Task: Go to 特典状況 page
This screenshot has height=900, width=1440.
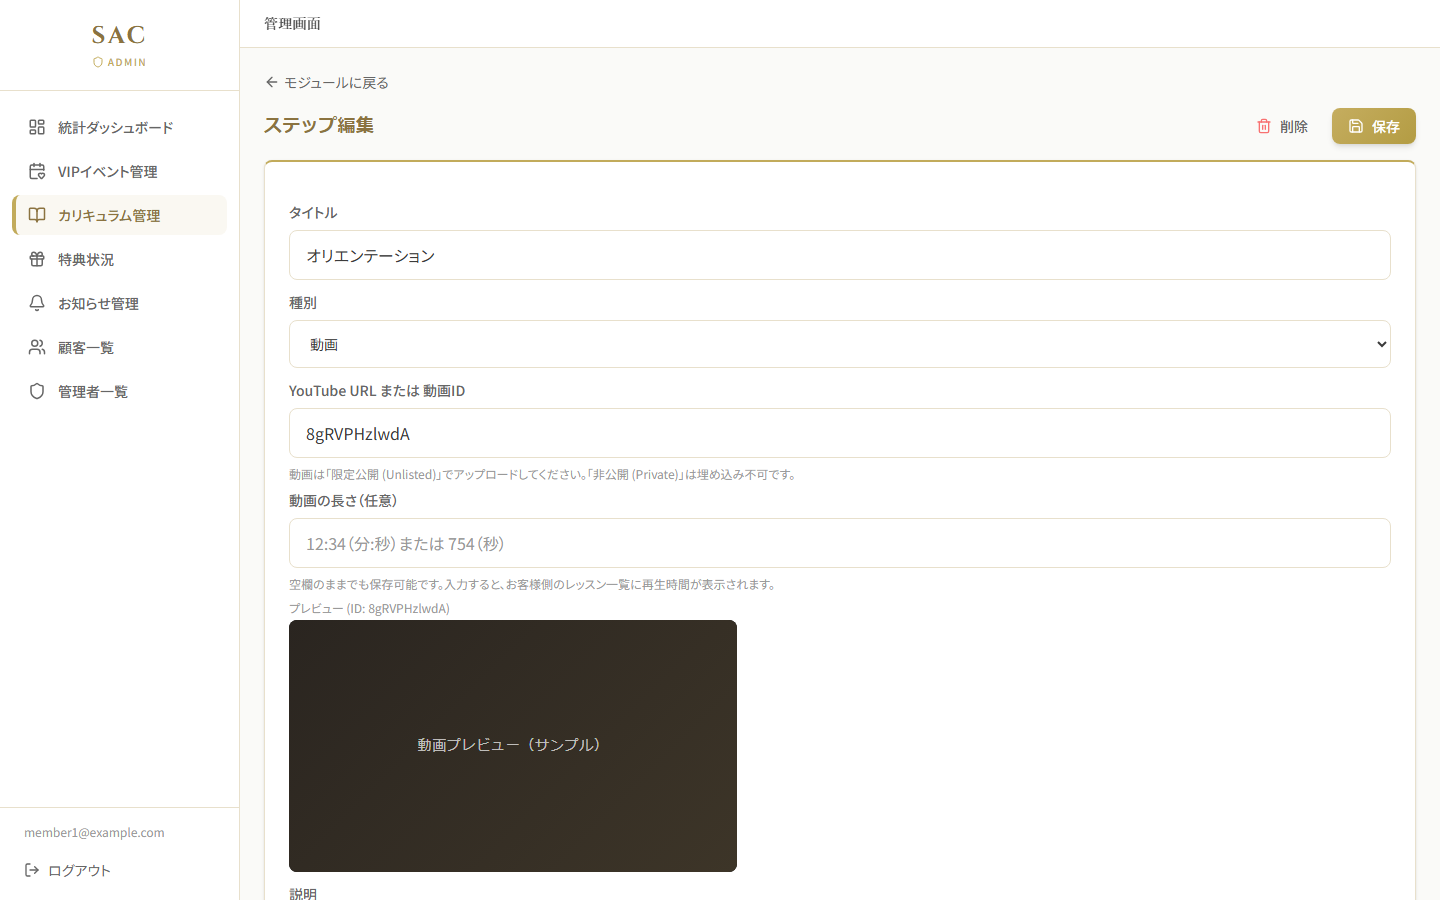Action: point(120,259)
